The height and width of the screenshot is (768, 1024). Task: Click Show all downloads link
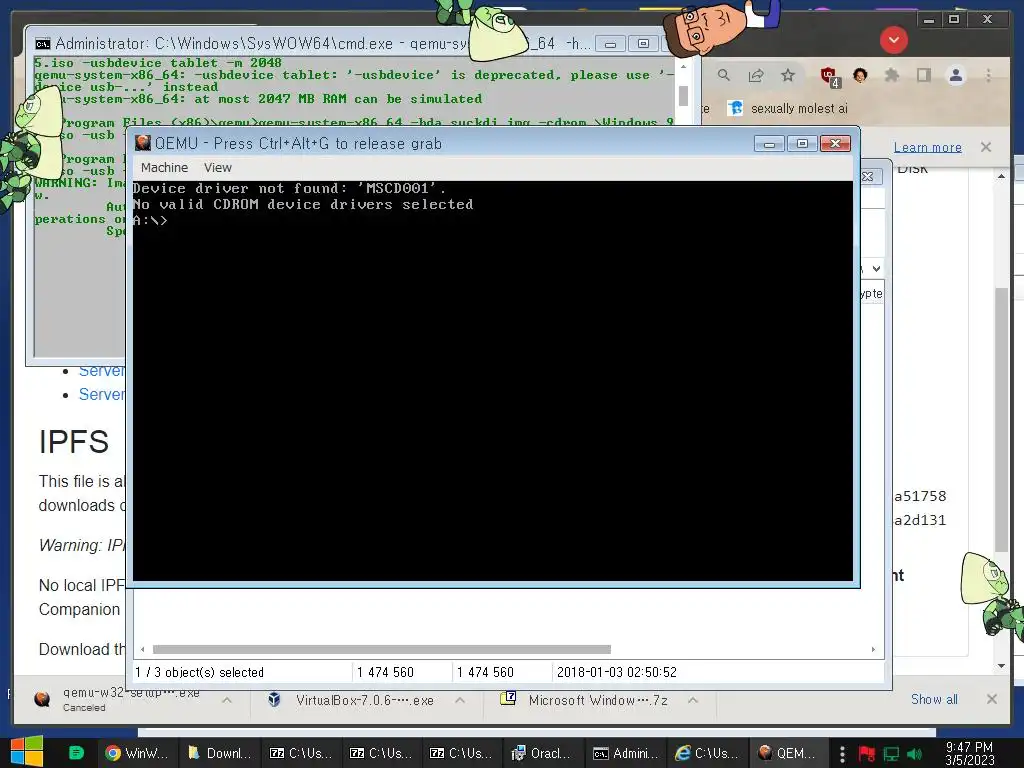tap(934, 699)
